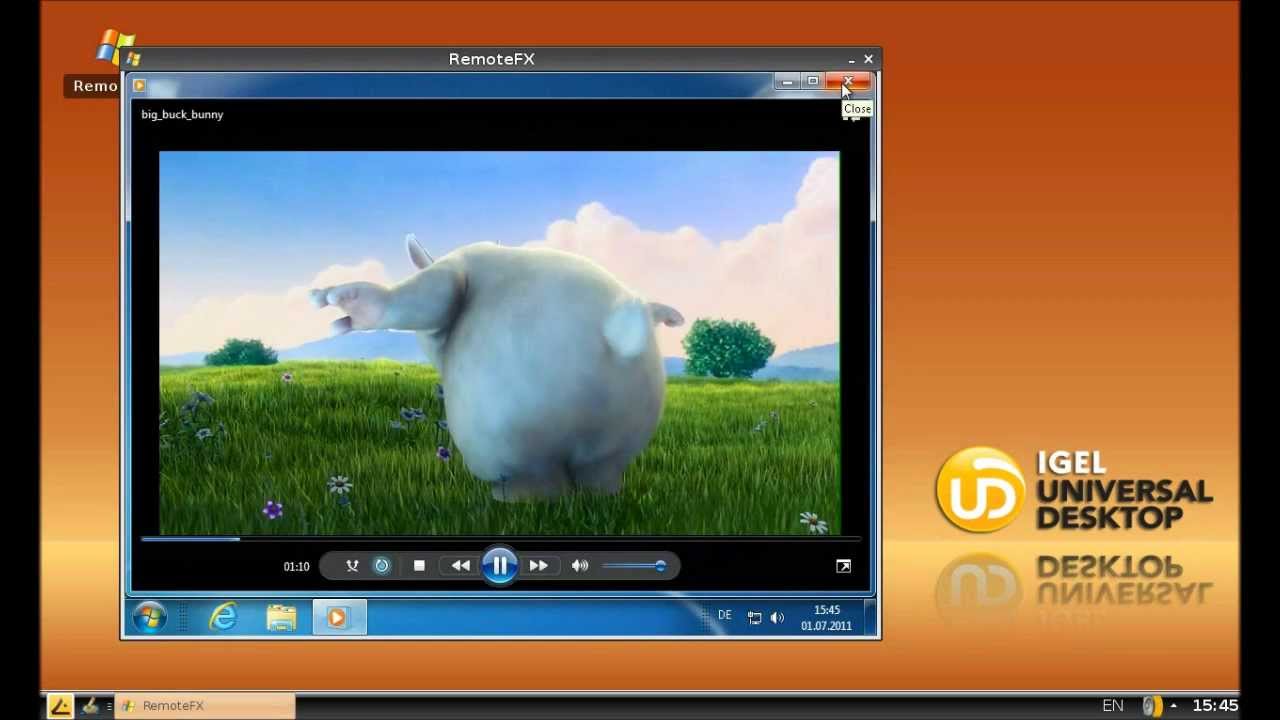Stop playback of big_buck_bunny
Image resolution: width=1280 pixels, height=720 pixels.
[x=419, y=566]
